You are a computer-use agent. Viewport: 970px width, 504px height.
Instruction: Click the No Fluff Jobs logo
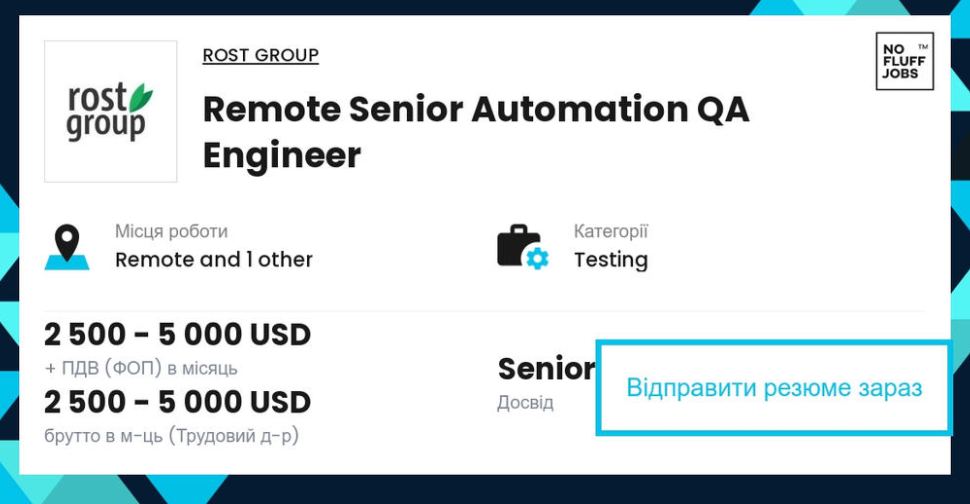pyautogui.click(x=904, y=61)
